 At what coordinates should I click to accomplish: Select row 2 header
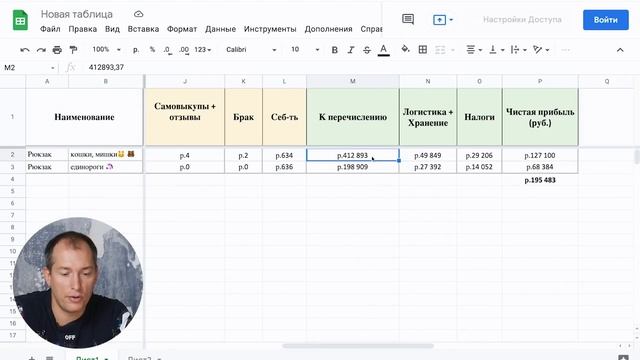[13, 155]
